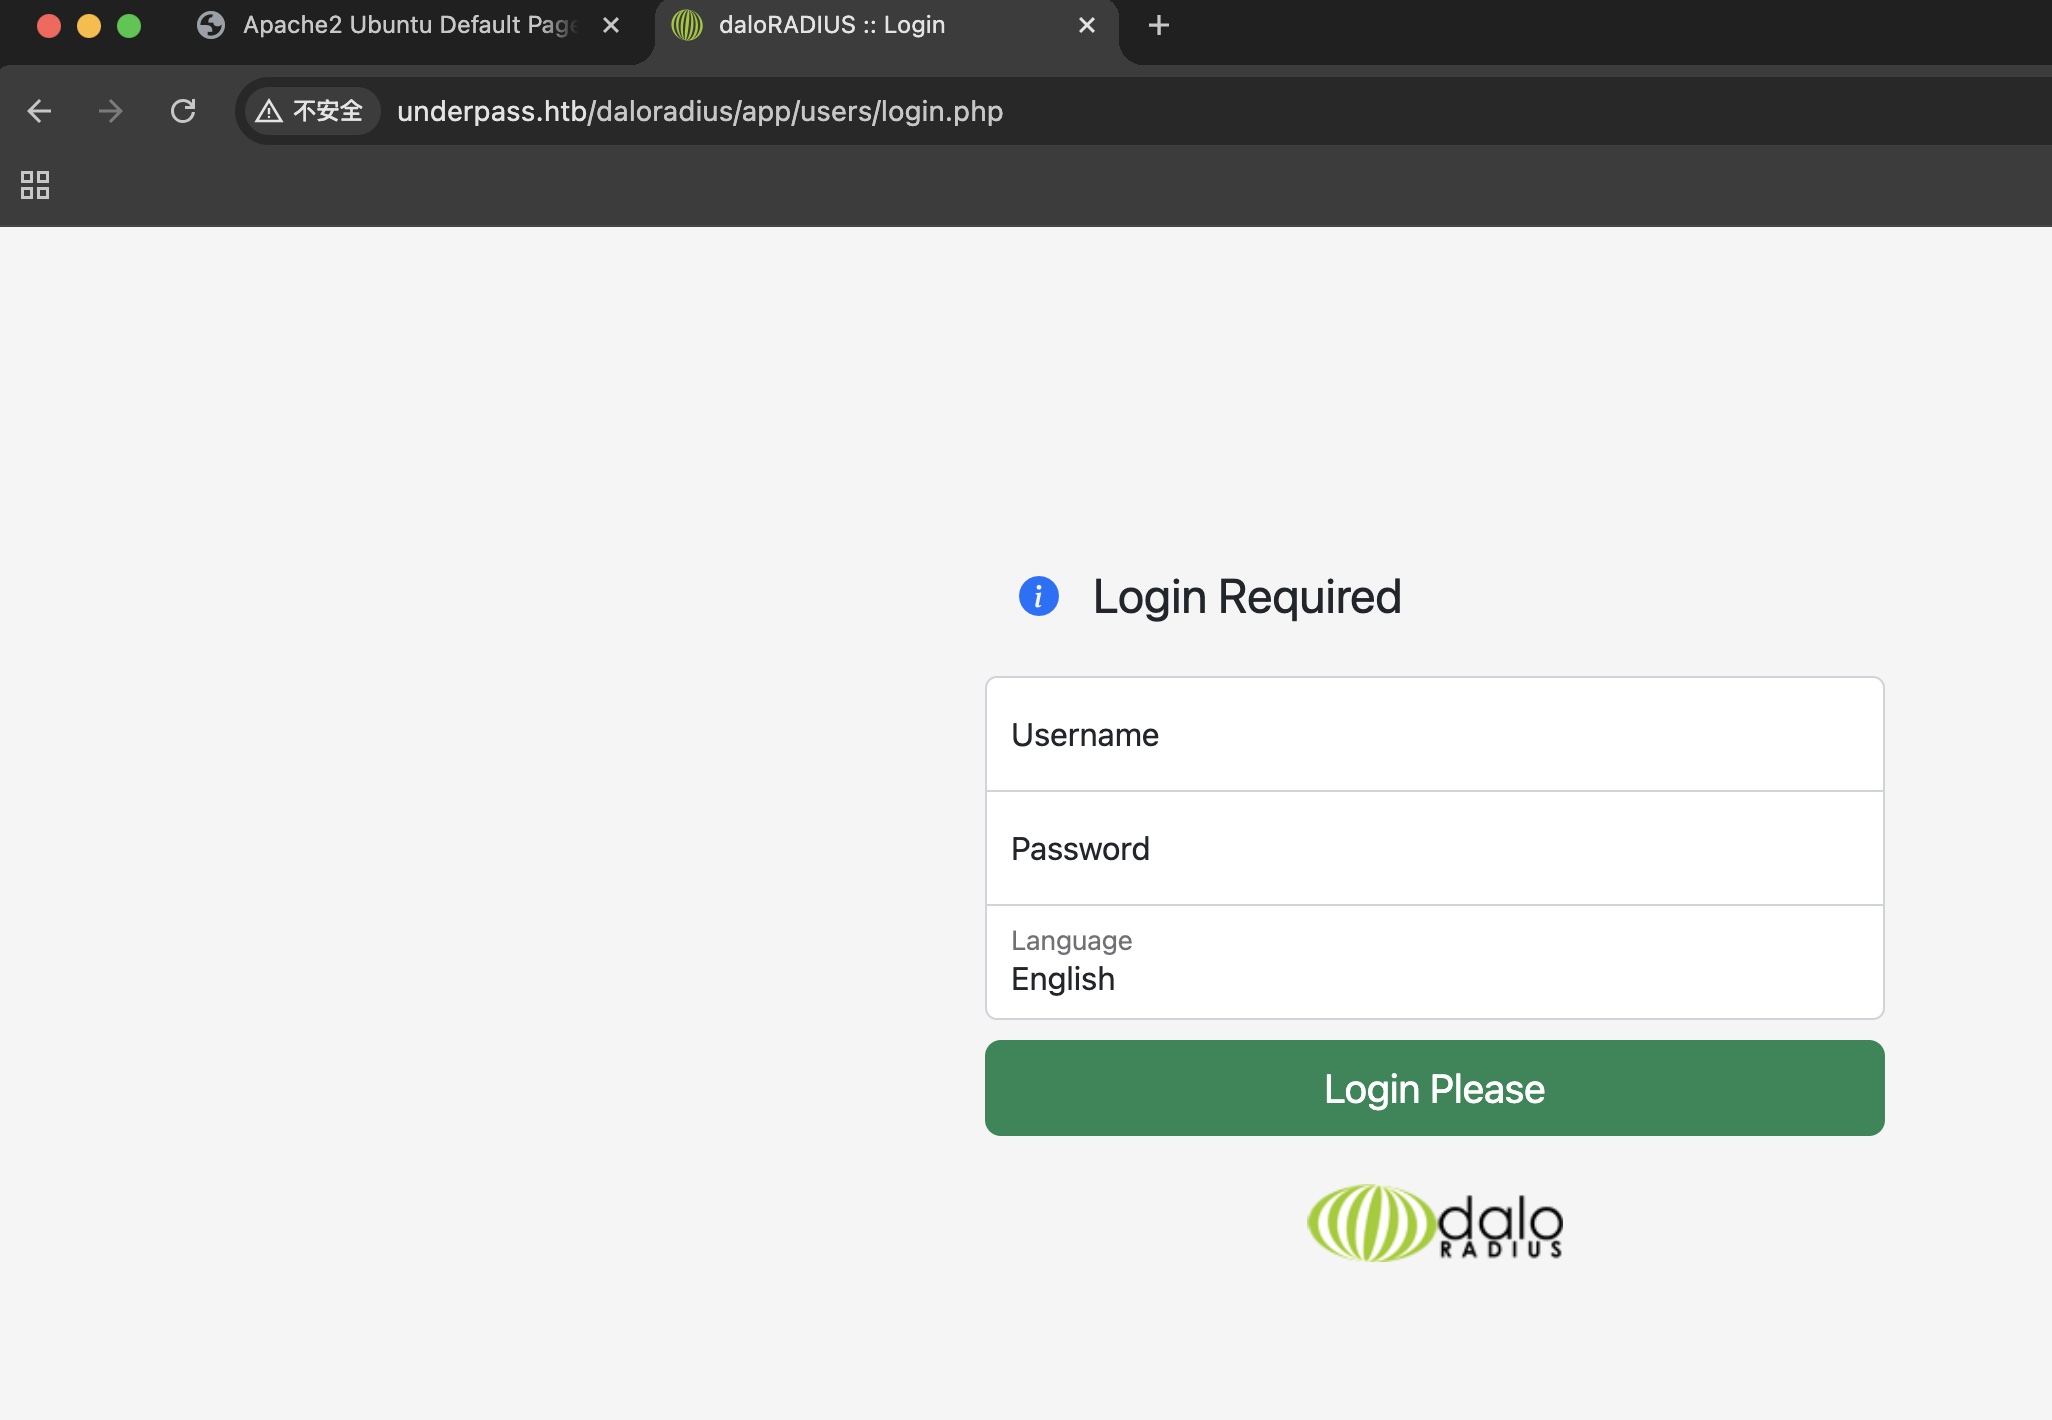The height and width of the screenshot is (1420, 2052).
Task: Open a new browser tab
Action: [1158, 25]
